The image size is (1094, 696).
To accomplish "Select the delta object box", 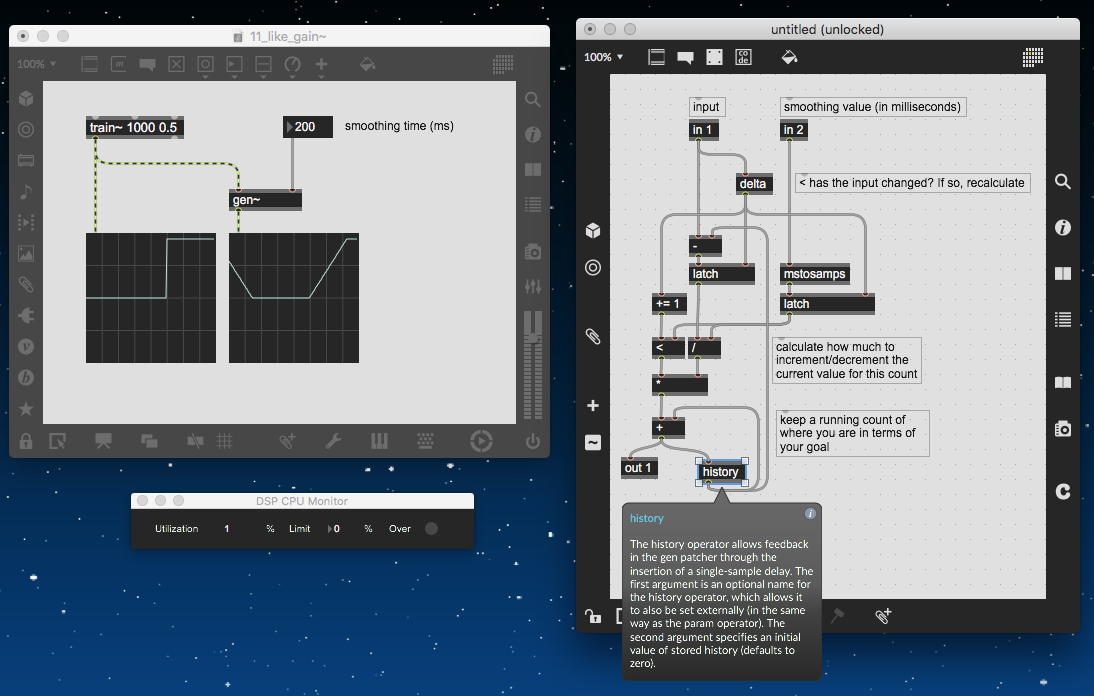I will 754,184.
